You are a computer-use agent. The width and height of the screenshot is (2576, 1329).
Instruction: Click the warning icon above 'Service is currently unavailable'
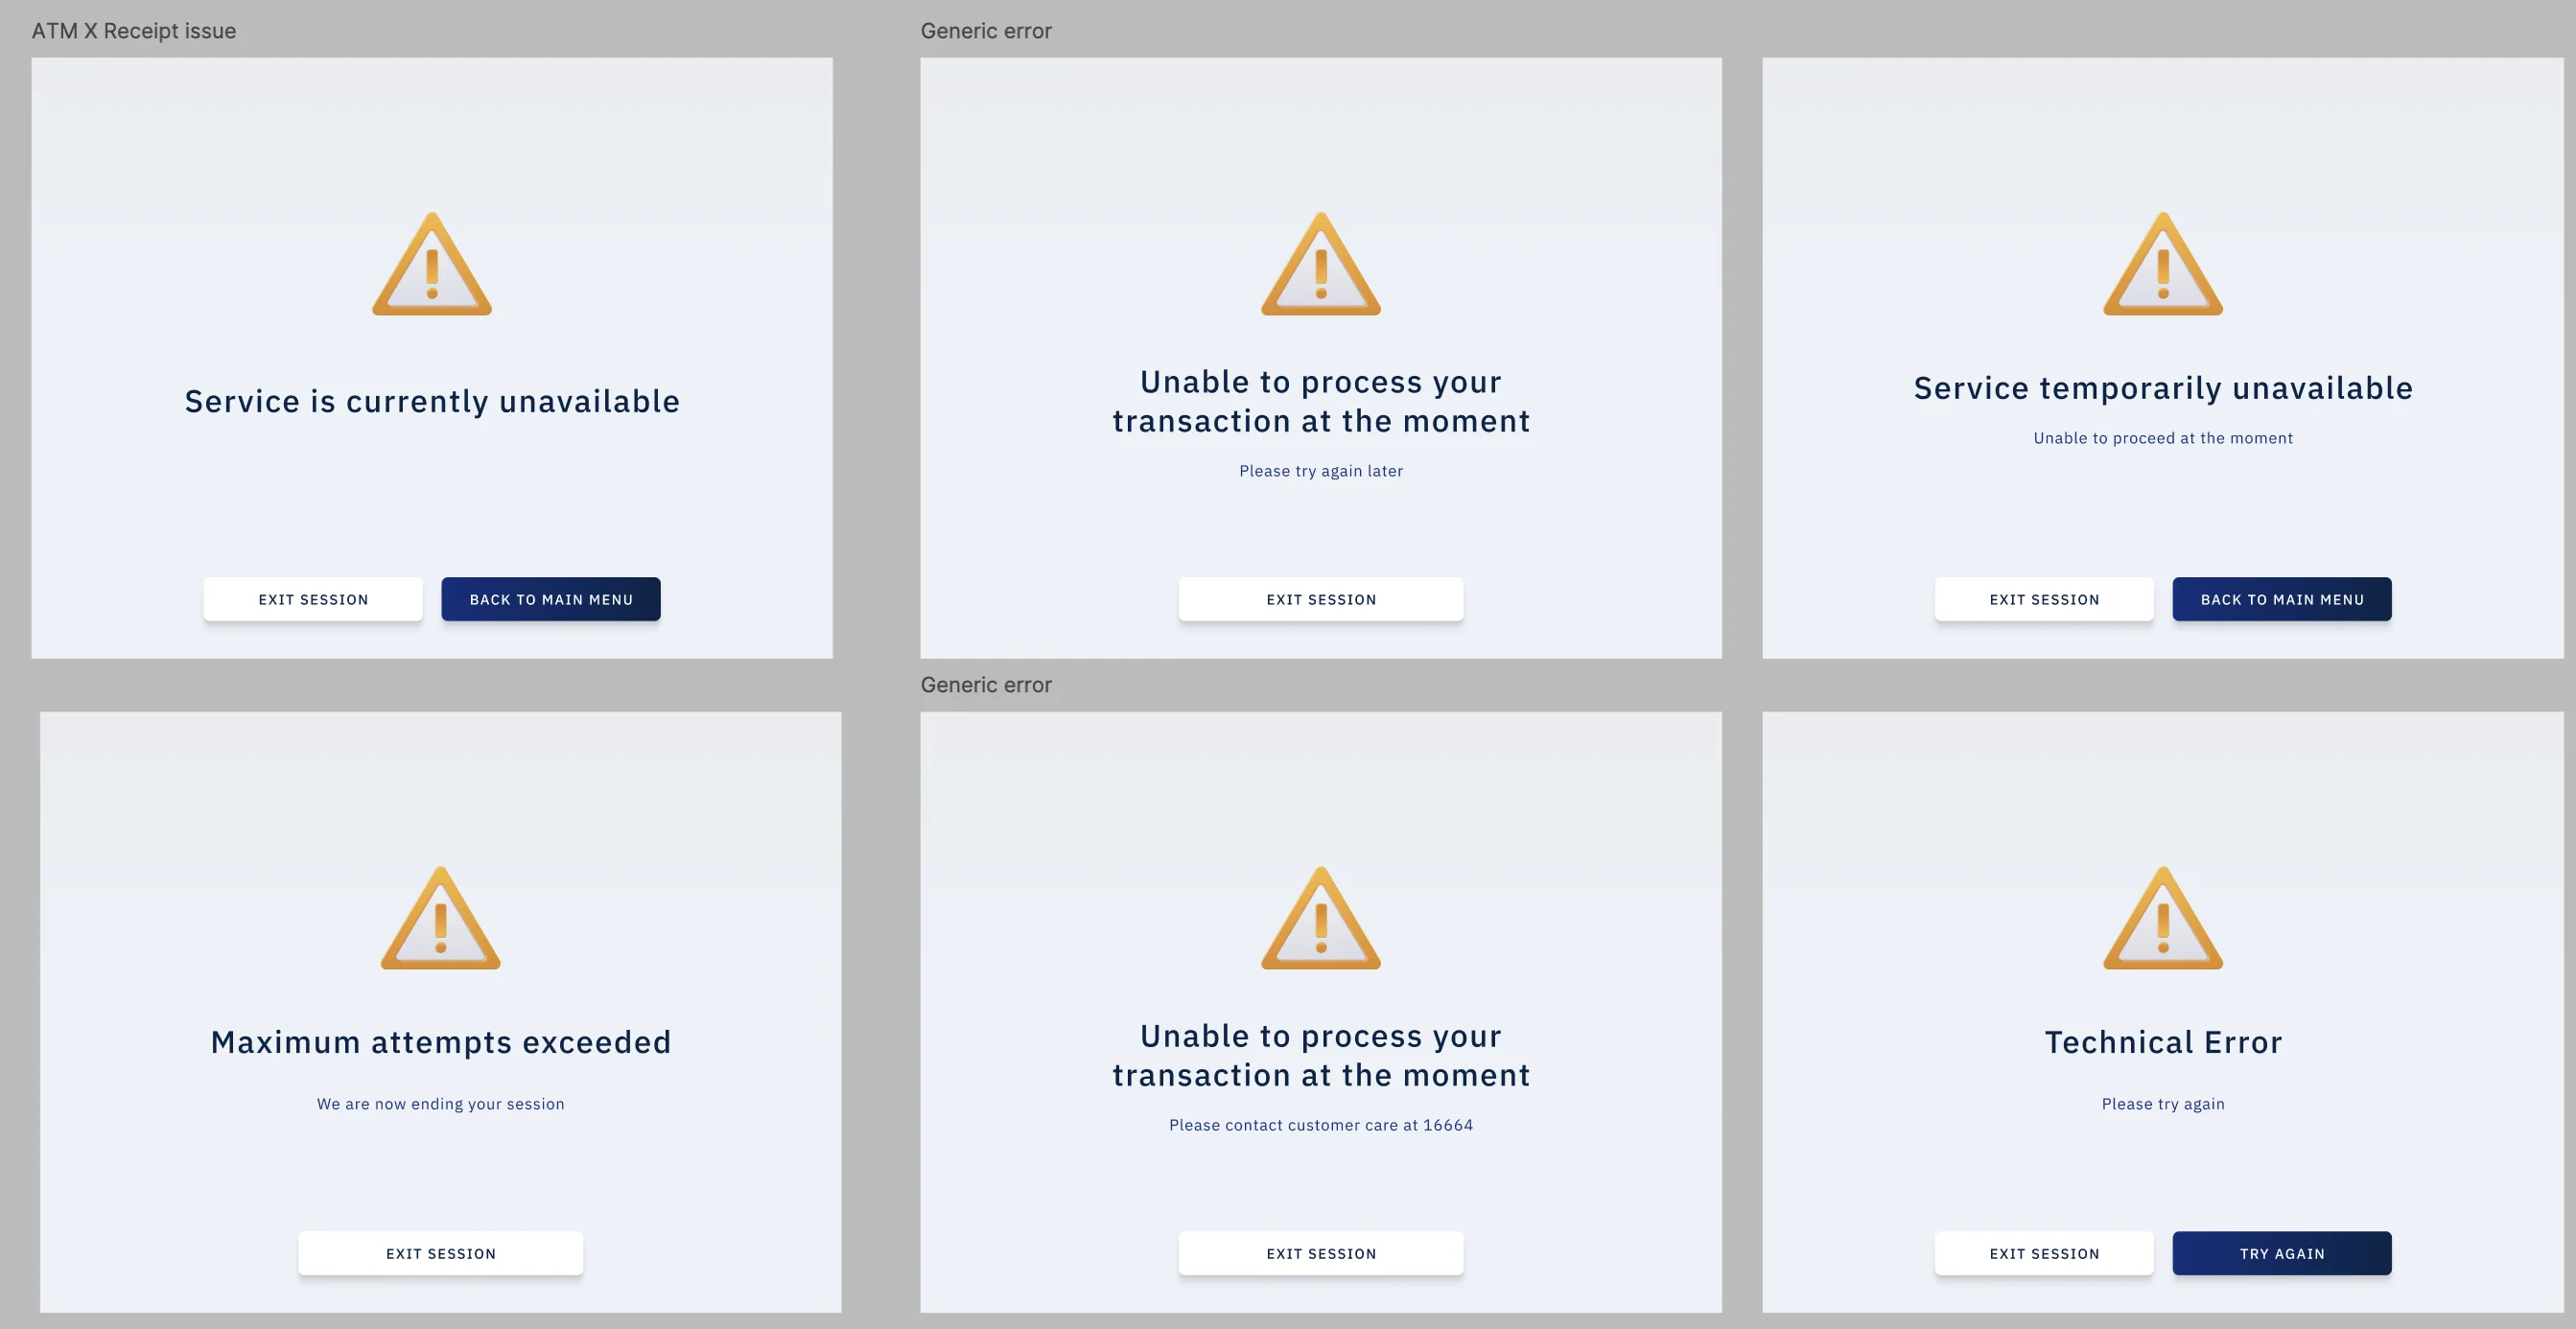[x=432, y=264]
